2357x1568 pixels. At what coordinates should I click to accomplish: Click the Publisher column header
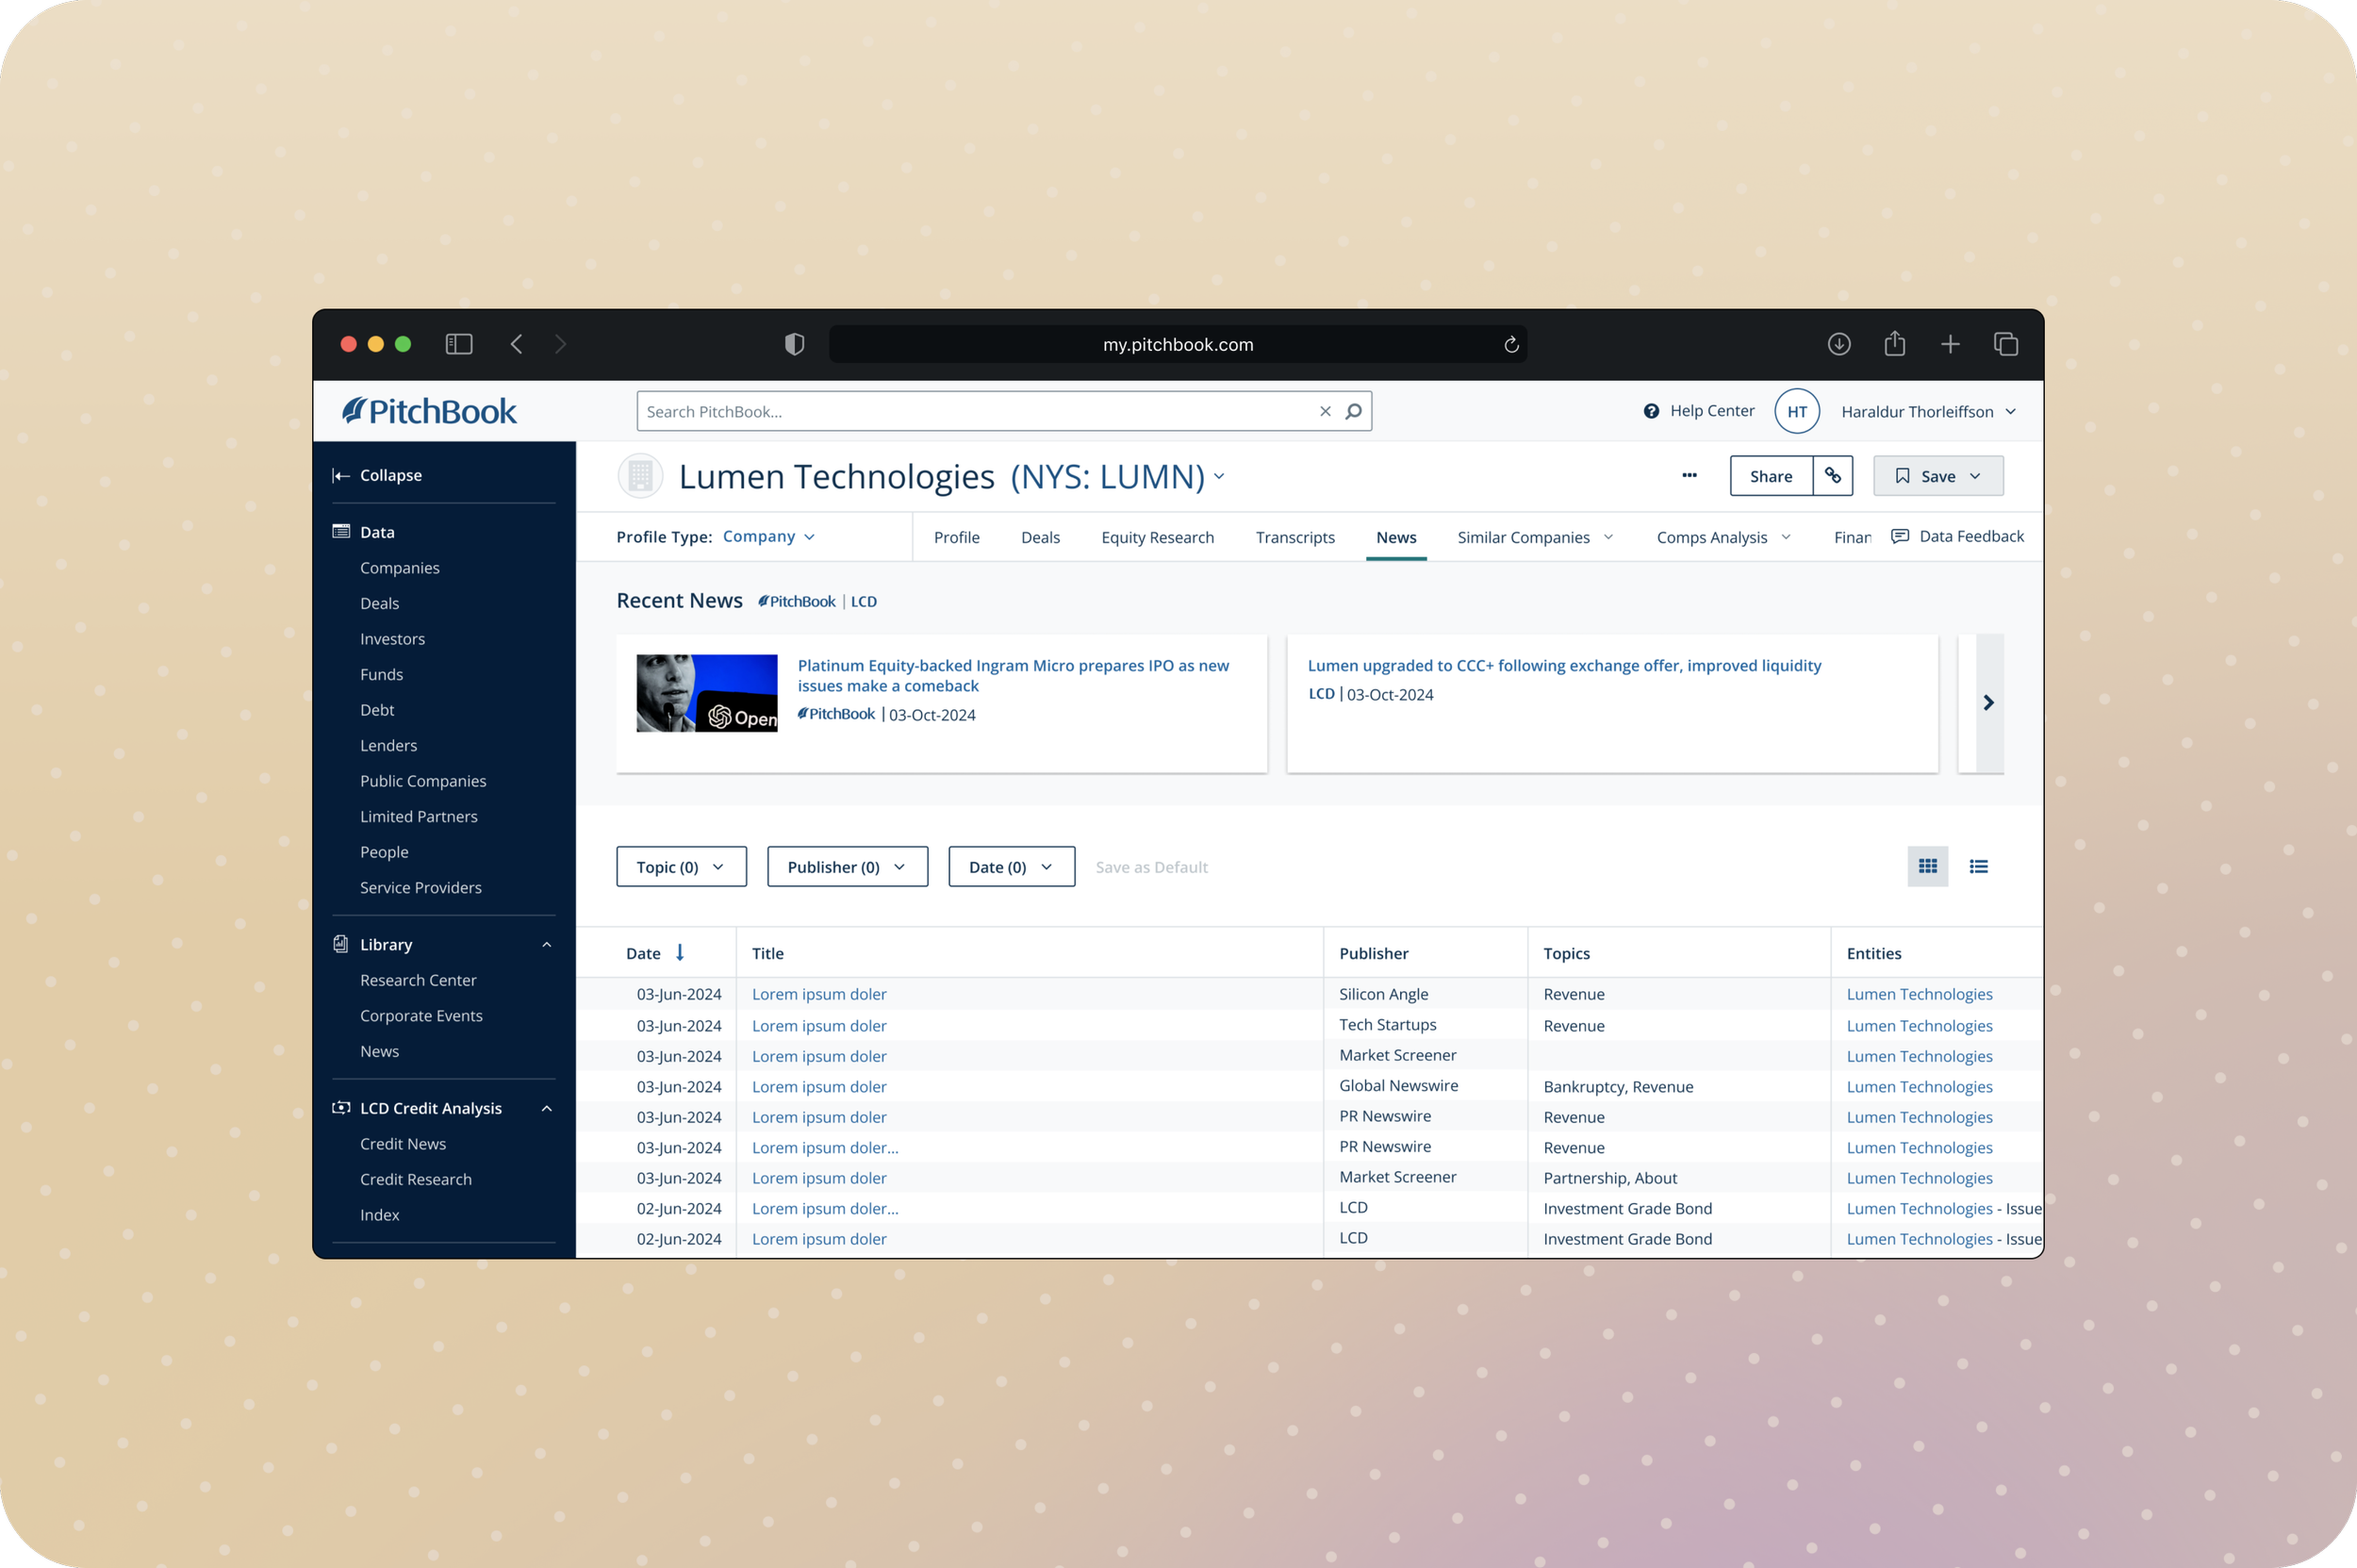pyautogui.click(x=1373, y=952)
